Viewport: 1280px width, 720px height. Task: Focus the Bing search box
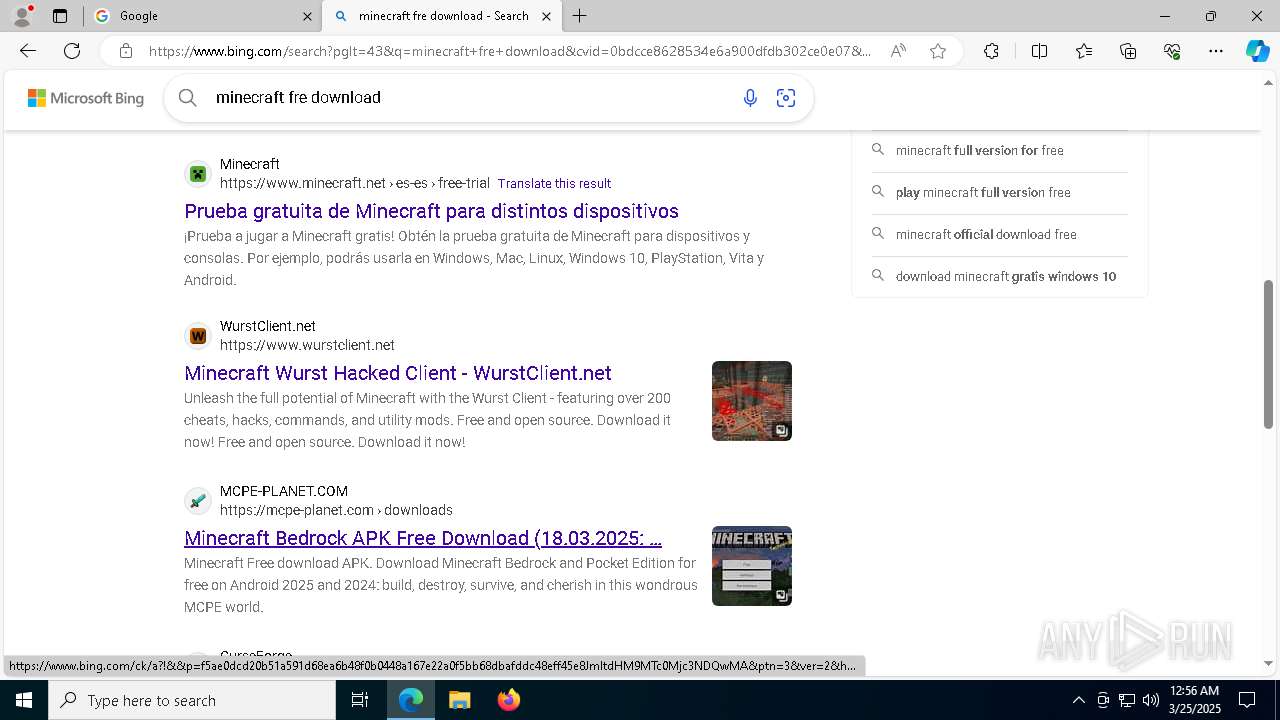tap(470, 98)
